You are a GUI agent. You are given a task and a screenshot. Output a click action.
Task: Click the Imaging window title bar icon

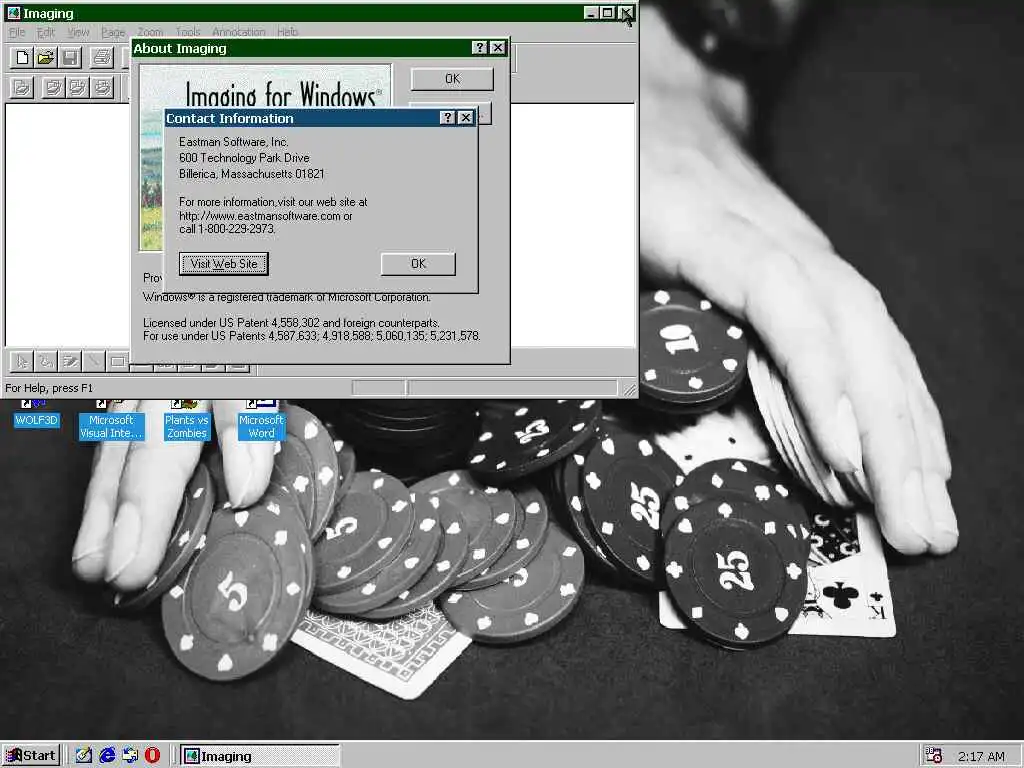tap(13, 13)
